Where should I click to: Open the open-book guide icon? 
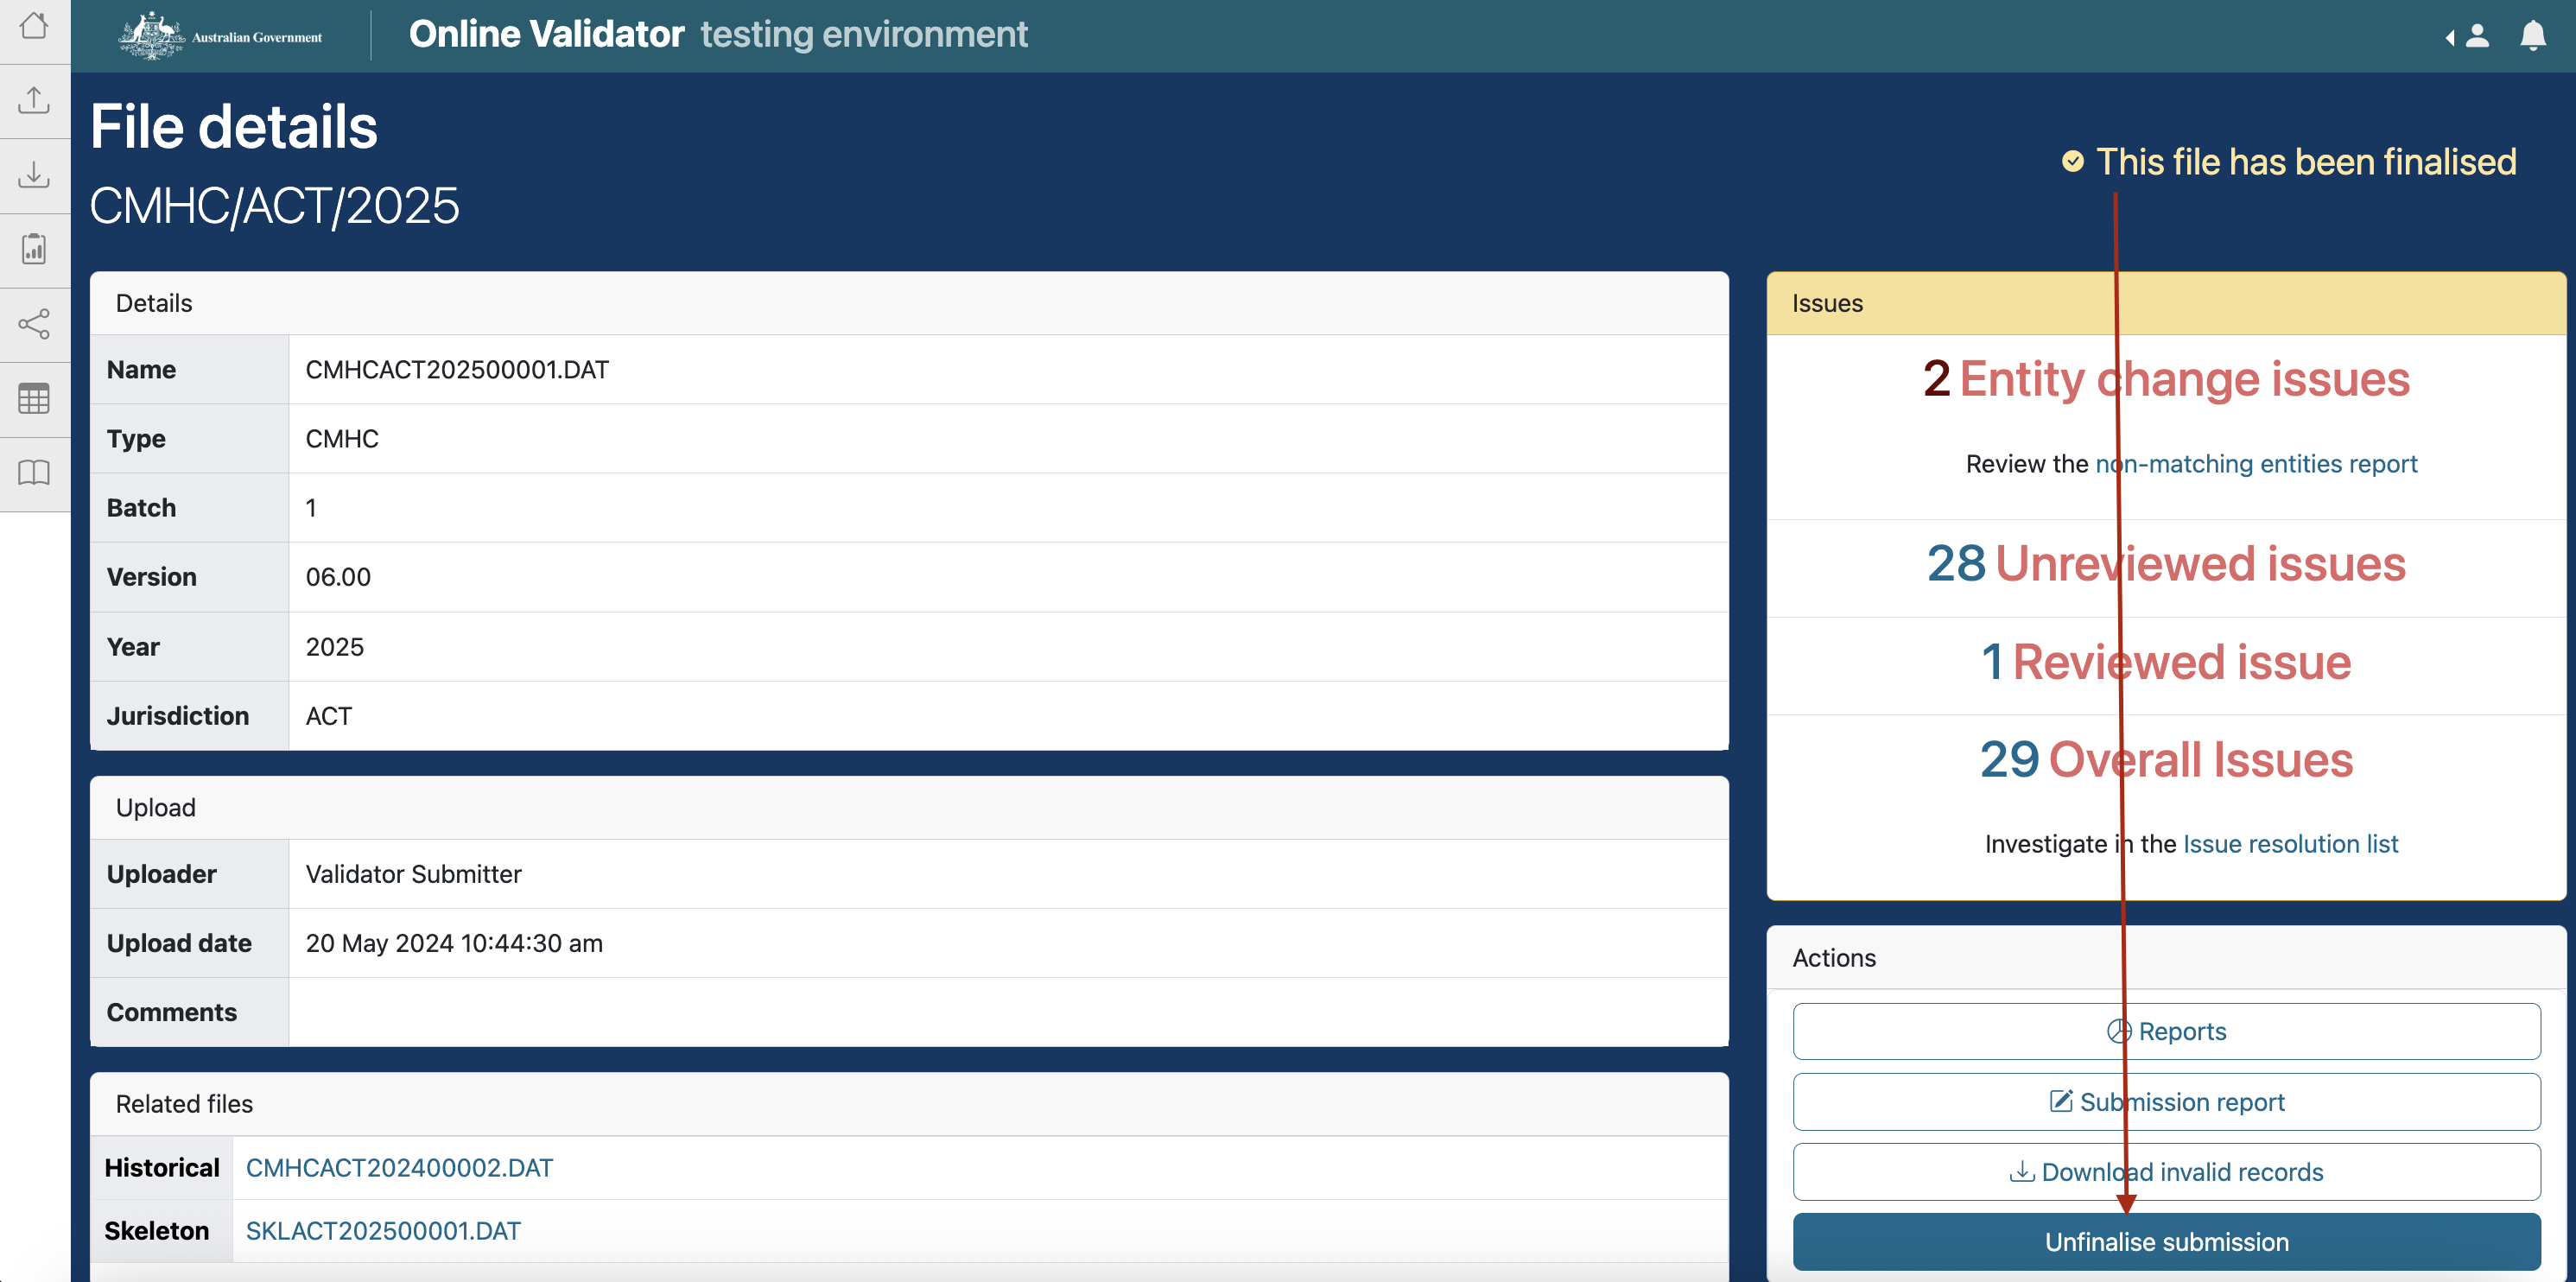34,473
